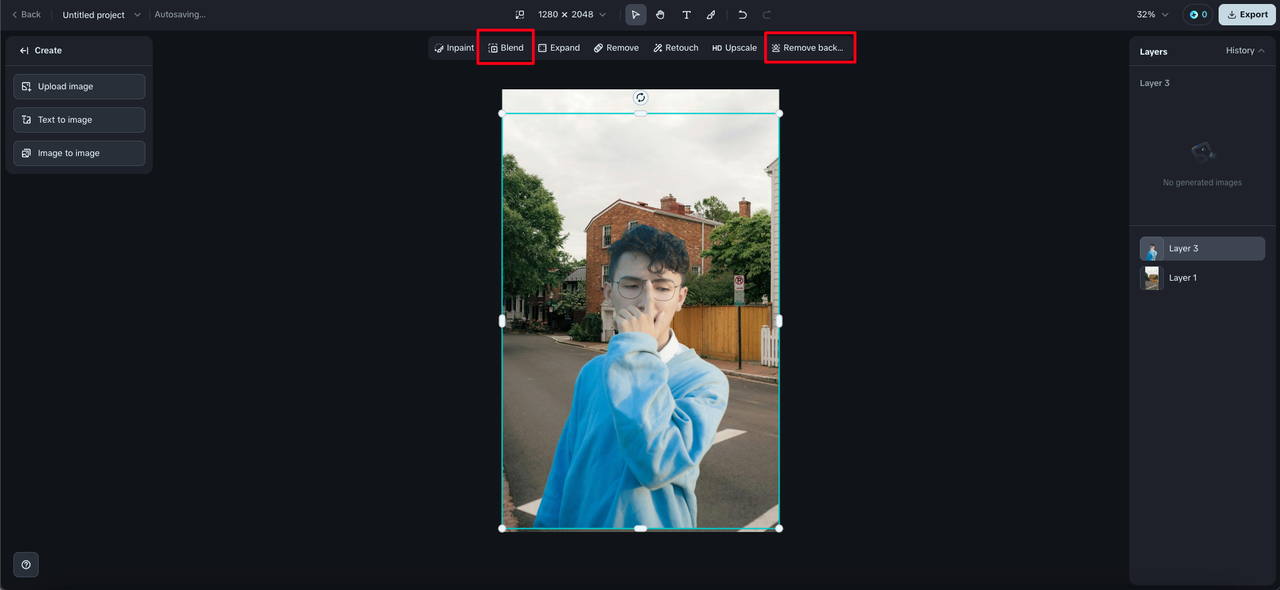Click the Layers panel title

click(1153, 51)
